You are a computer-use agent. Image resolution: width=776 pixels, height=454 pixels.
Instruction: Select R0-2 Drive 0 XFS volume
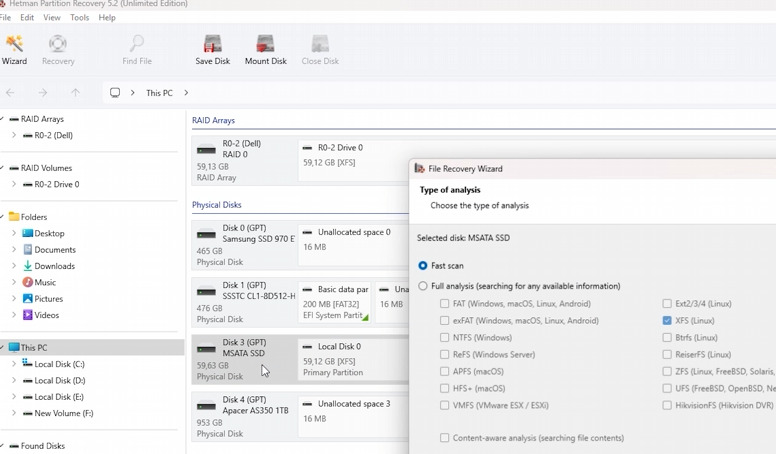[x=353, y=160]
